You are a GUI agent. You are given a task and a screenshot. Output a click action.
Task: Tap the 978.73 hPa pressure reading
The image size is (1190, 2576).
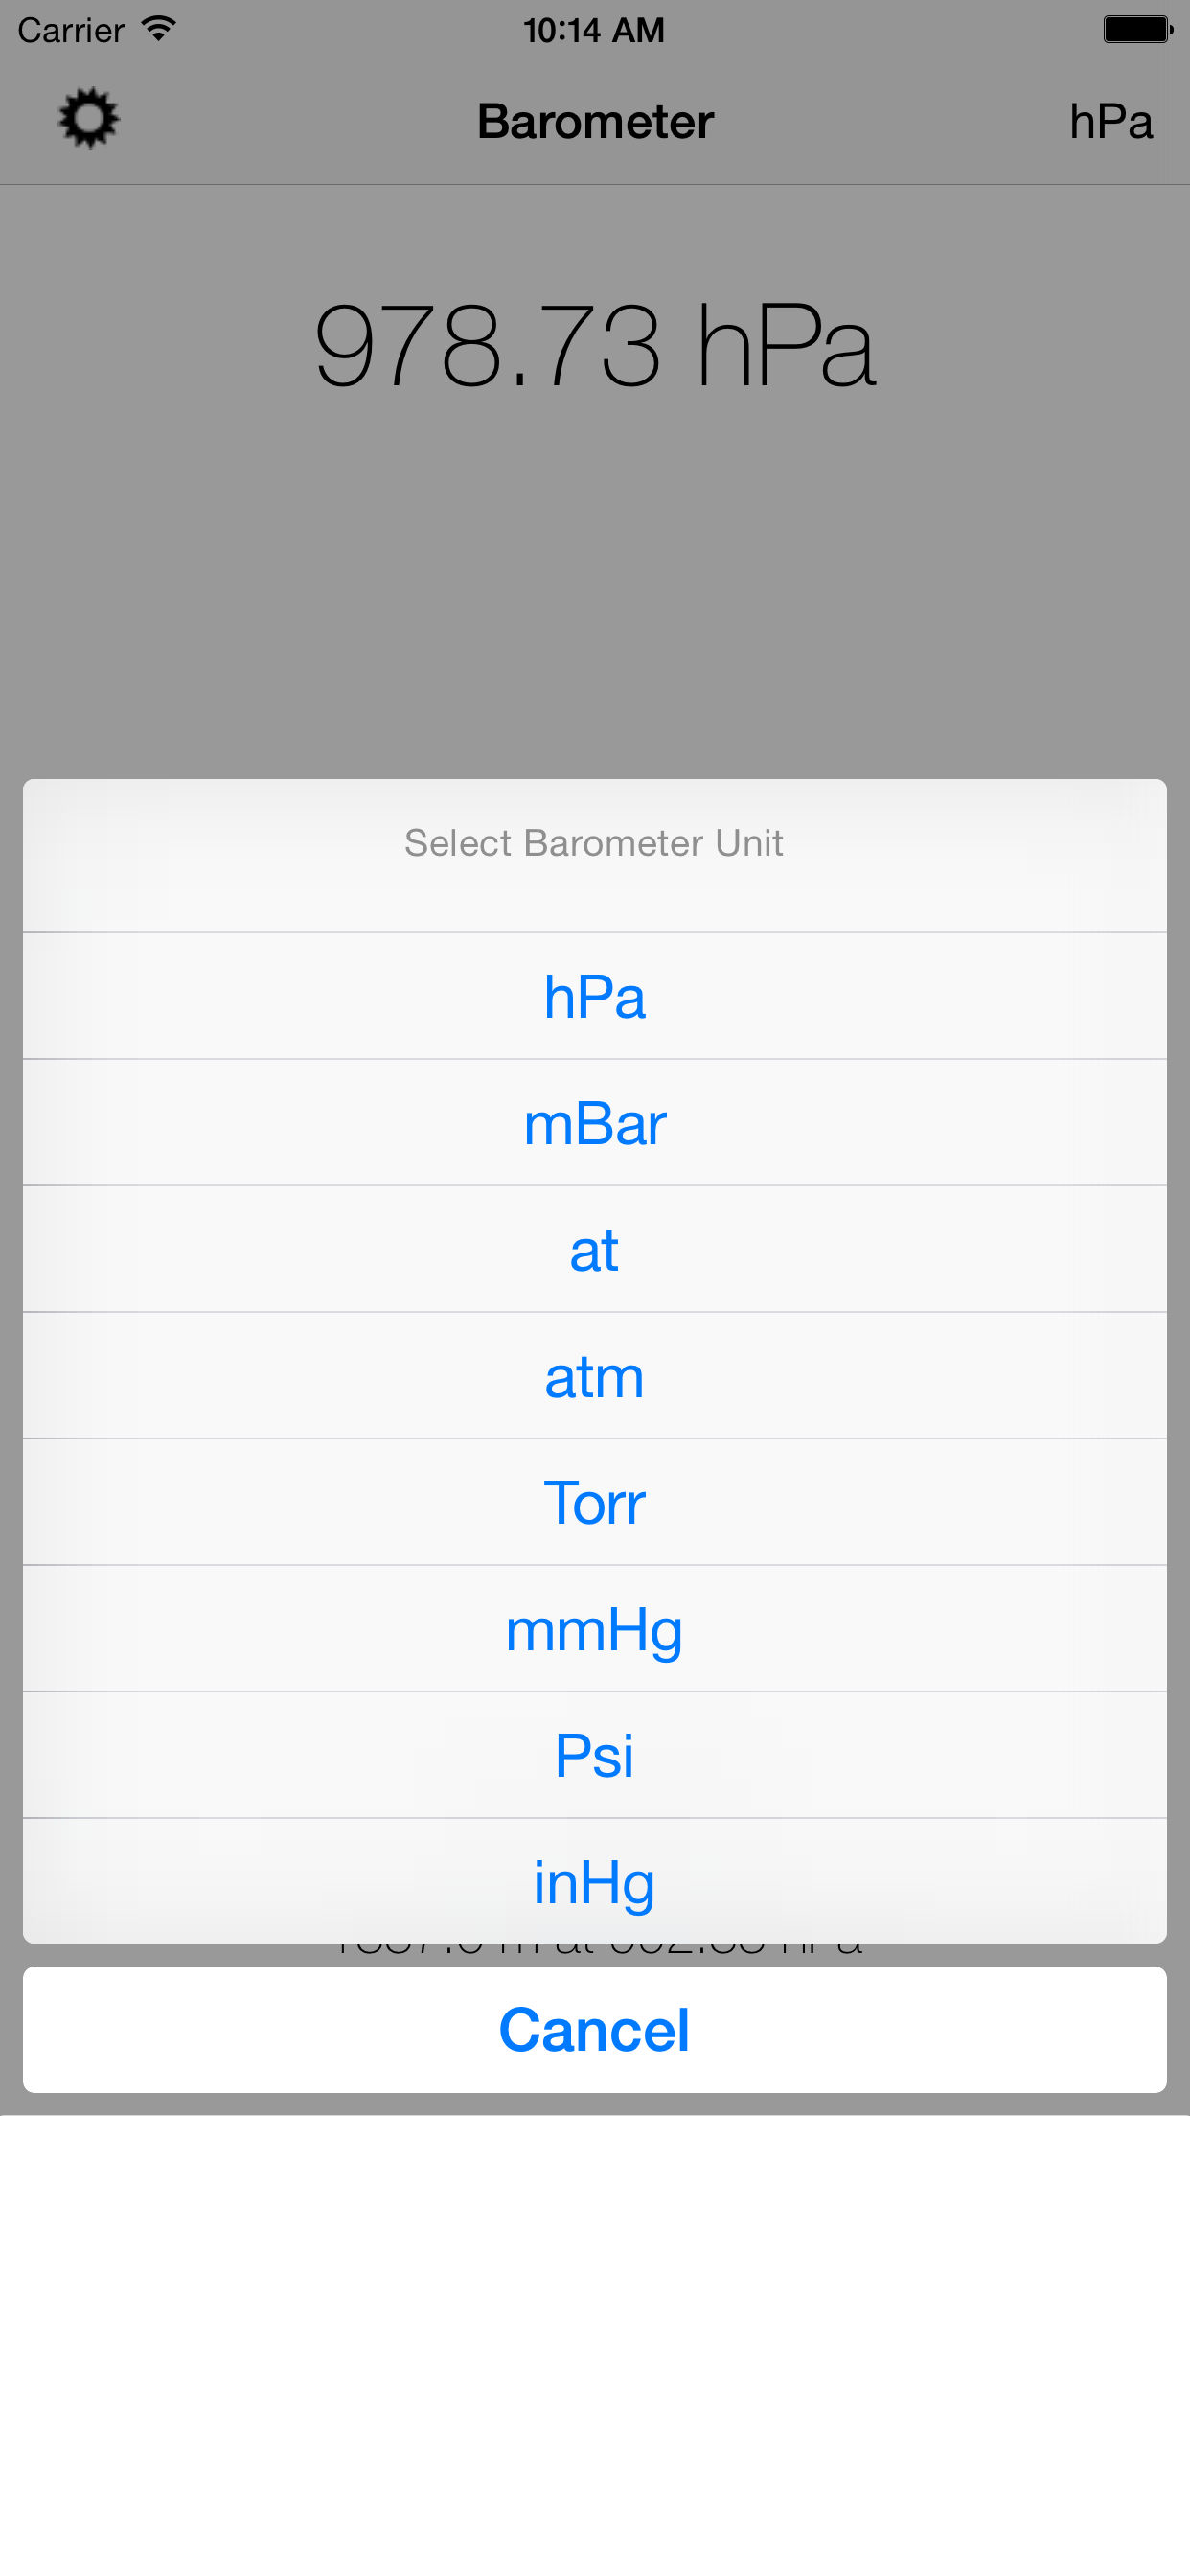point(594,346)
